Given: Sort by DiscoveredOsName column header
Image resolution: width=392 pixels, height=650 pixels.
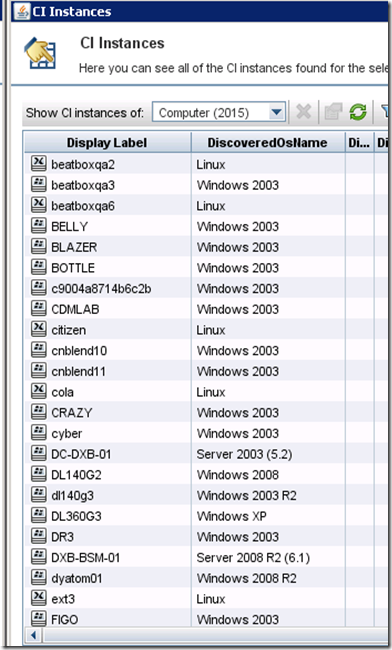Looking at the screenshot, I should pos(268,143).
